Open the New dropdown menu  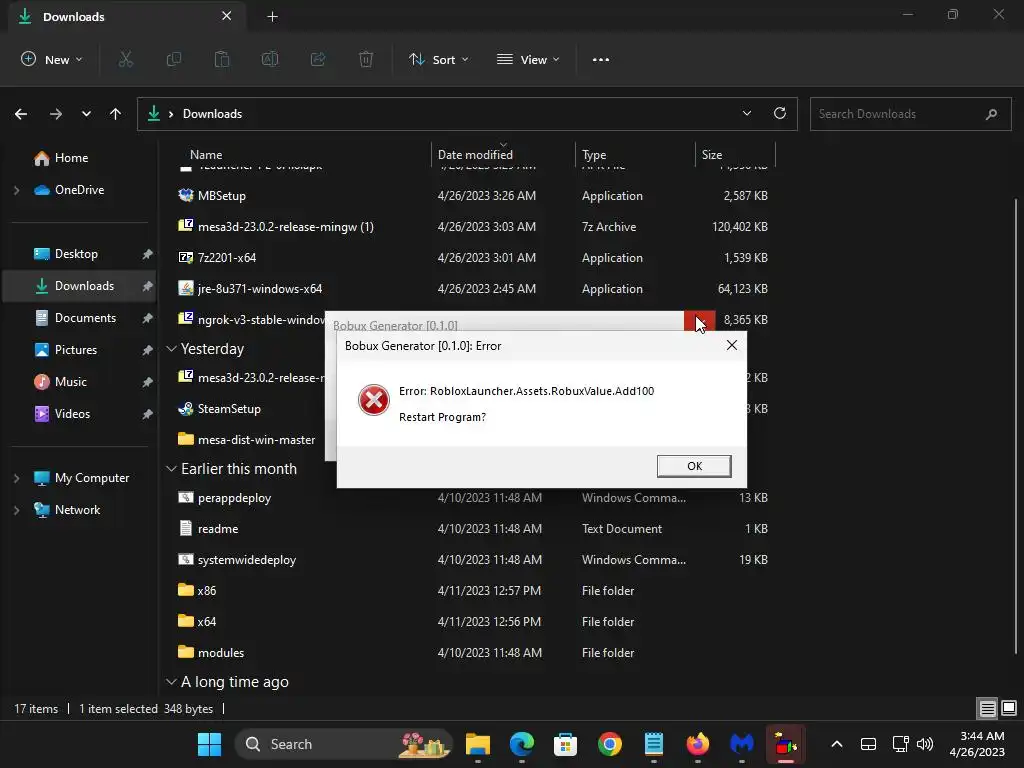click(x=52, y=59)
